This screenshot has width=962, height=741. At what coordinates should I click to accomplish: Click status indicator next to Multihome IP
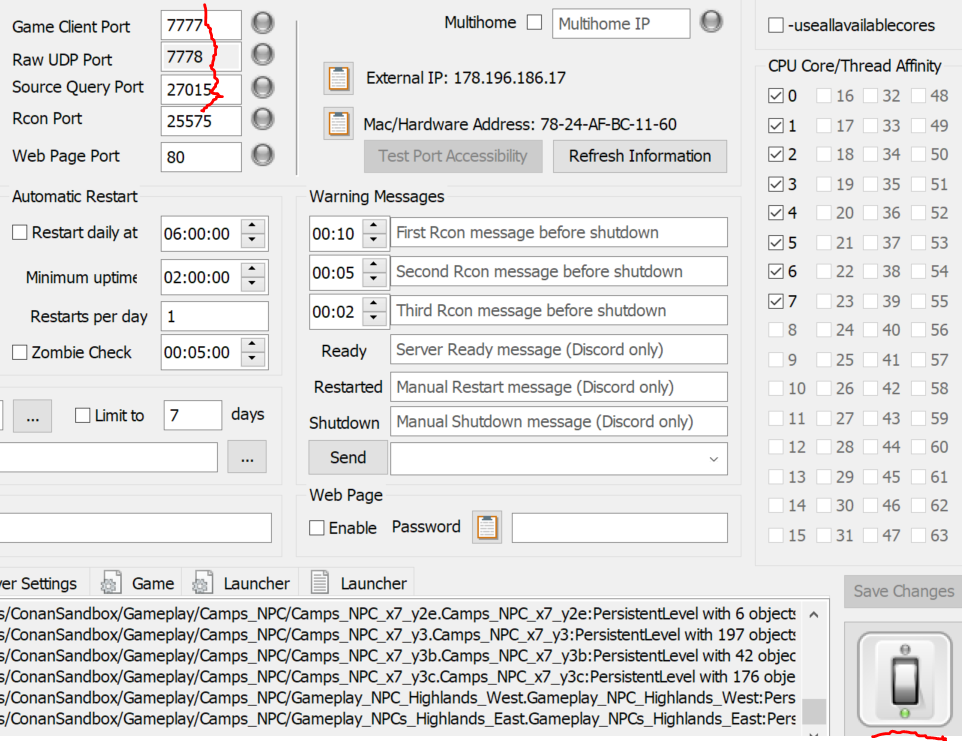[712, 21]
